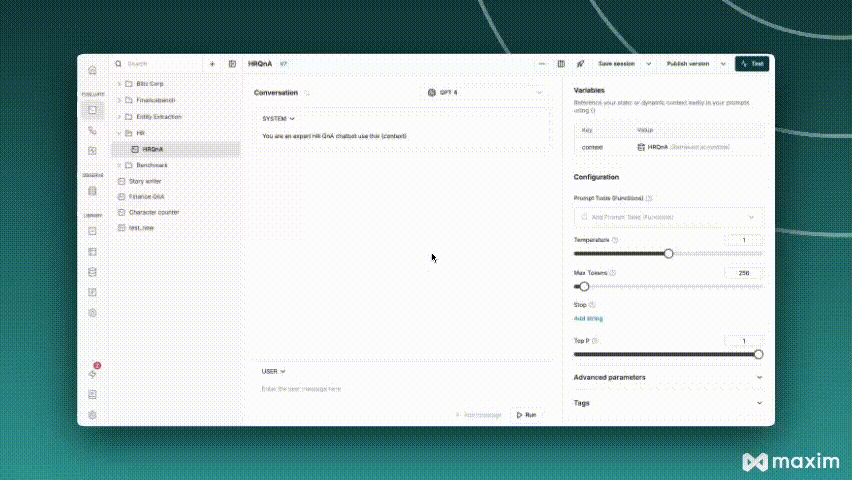852x480 pixels.
Task: Click the Run button
Action: 526,415
